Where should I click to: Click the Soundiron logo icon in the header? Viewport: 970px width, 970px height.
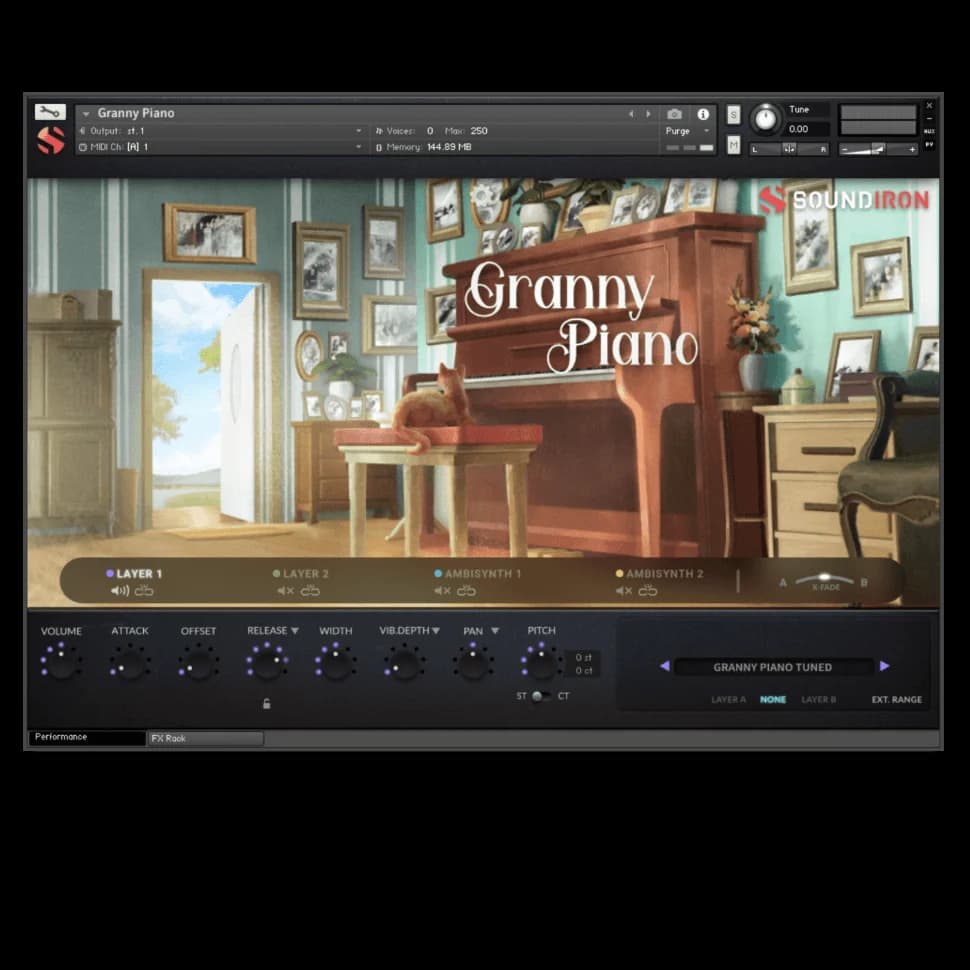point(50,140)
